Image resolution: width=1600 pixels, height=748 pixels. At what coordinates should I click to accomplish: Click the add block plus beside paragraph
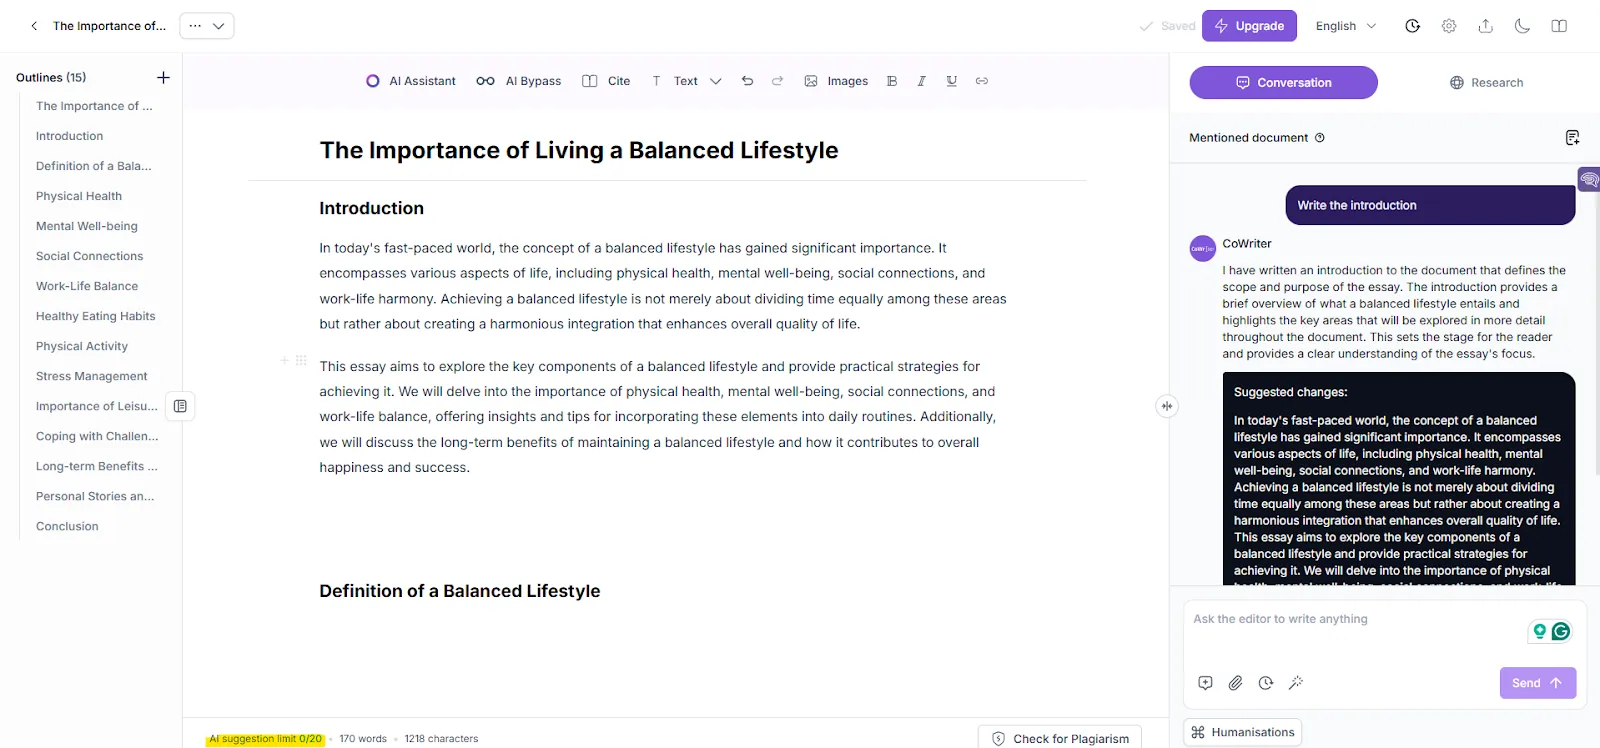285,360
